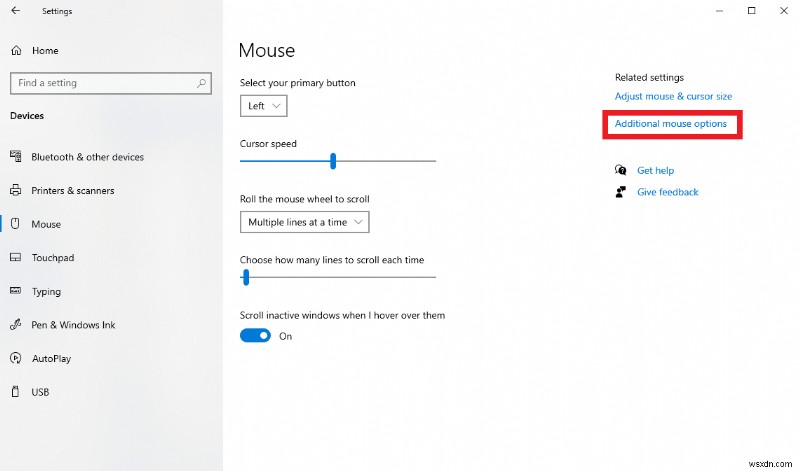The image size is (800, 471).
Task: Click the Pen & Windows Ink icon
Action: point(16,325)
